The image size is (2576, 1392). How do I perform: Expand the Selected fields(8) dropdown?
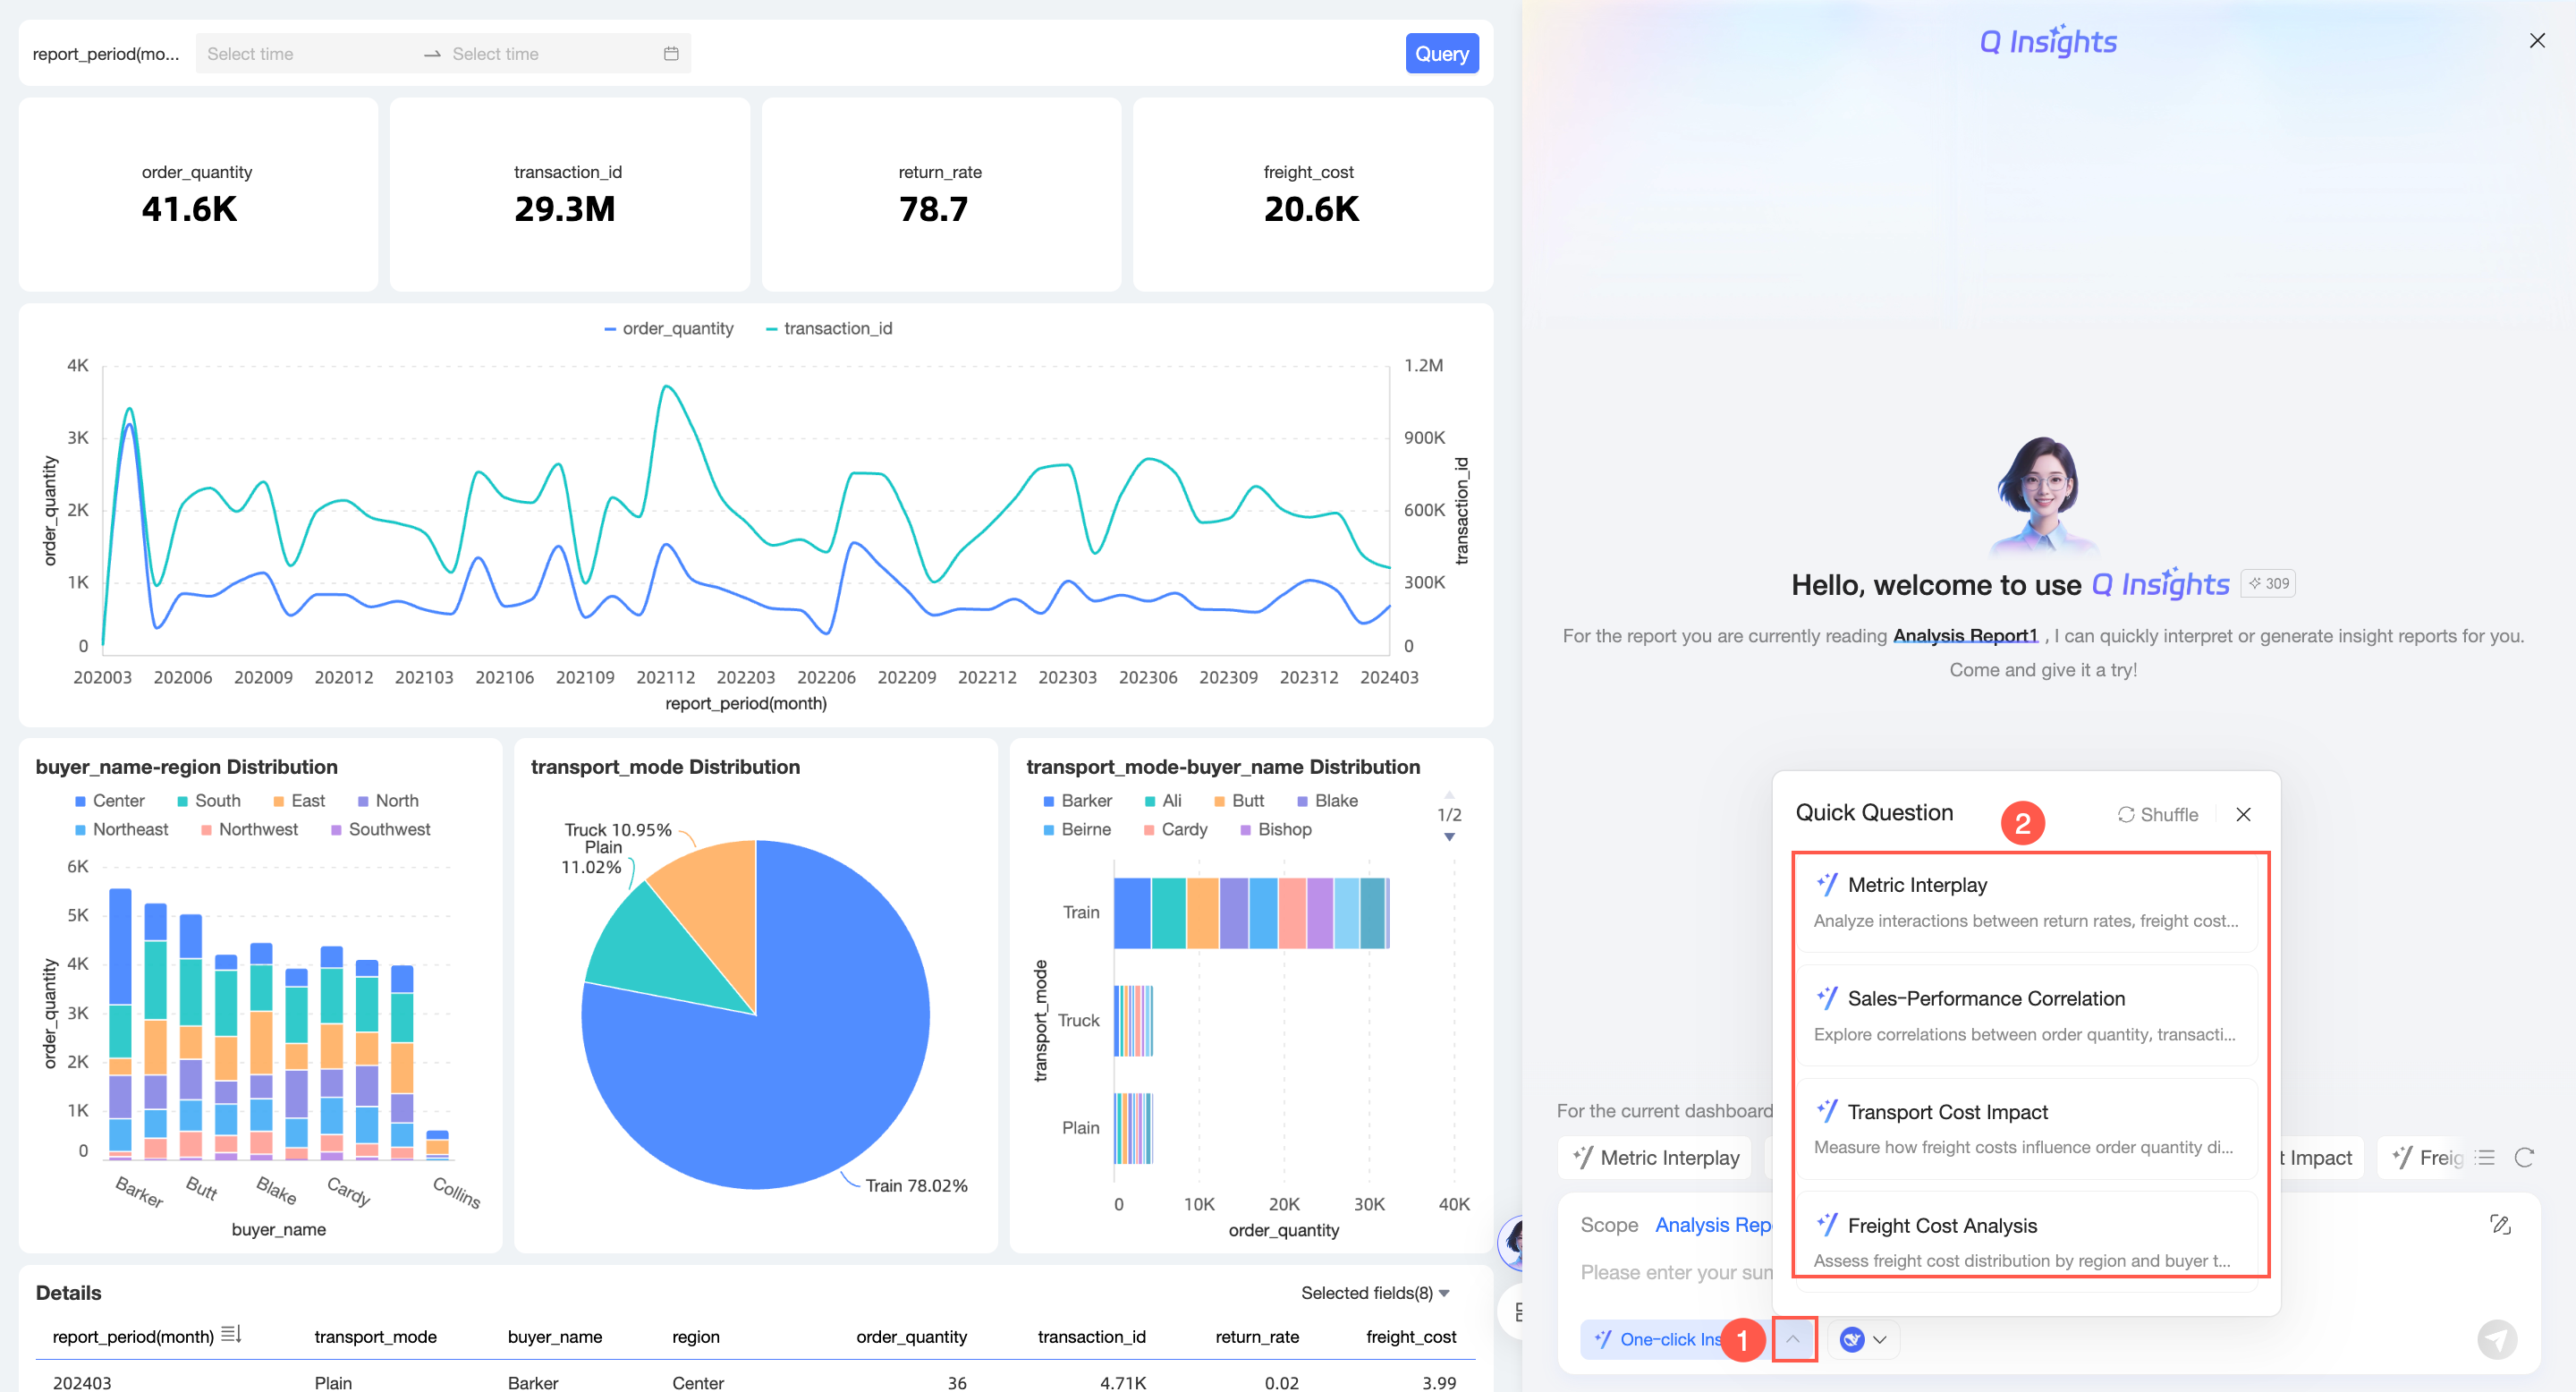[1375, 1292]
